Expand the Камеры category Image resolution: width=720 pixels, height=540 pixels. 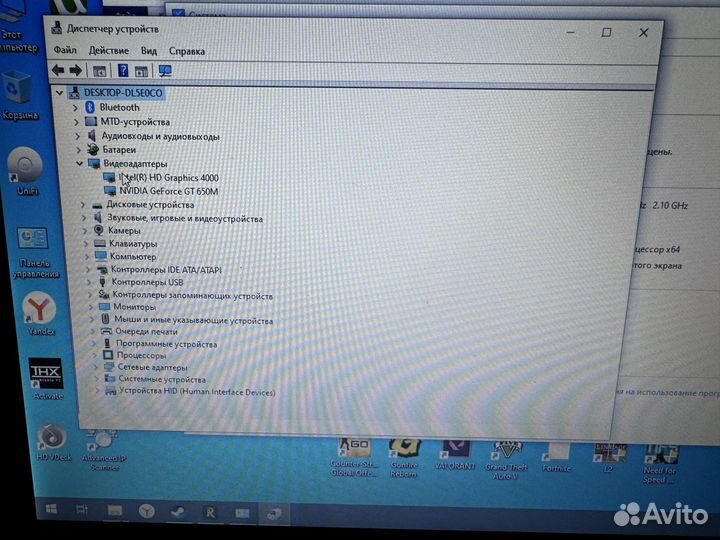(85, 231)
